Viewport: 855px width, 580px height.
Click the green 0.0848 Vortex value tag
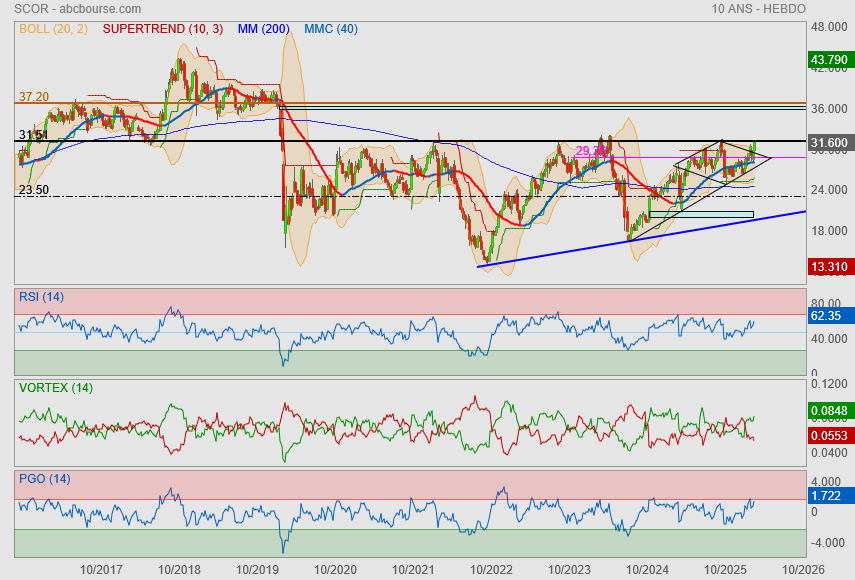tap(829, 409)
